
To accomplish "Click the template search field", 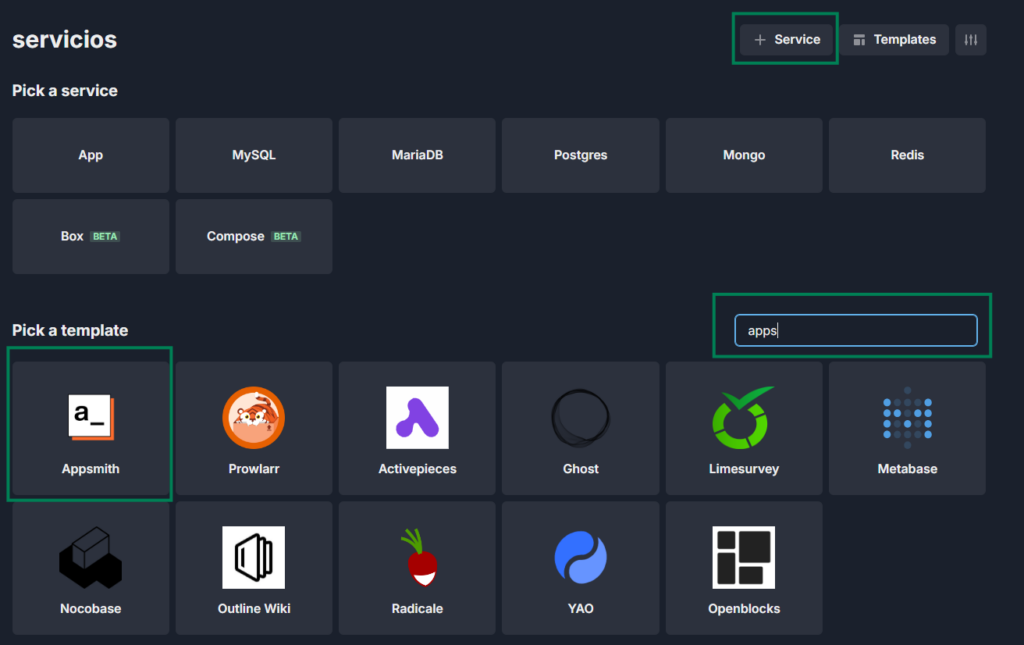I will [x=855, y=331].
